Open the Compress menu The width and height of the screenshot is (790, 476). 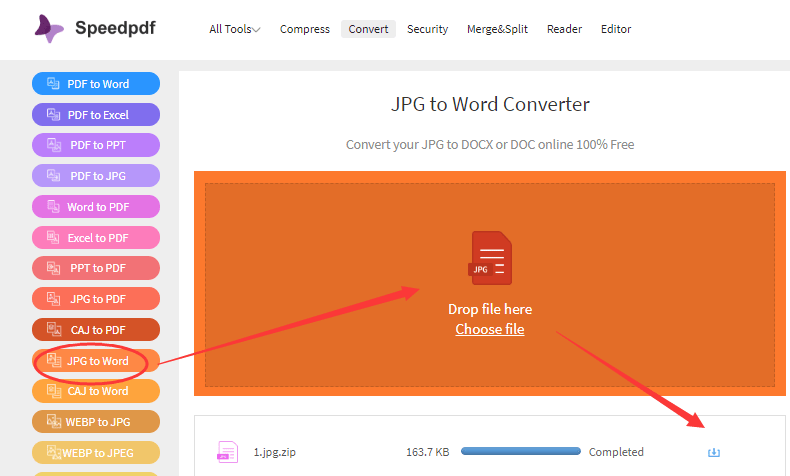(x=305, y=29)
